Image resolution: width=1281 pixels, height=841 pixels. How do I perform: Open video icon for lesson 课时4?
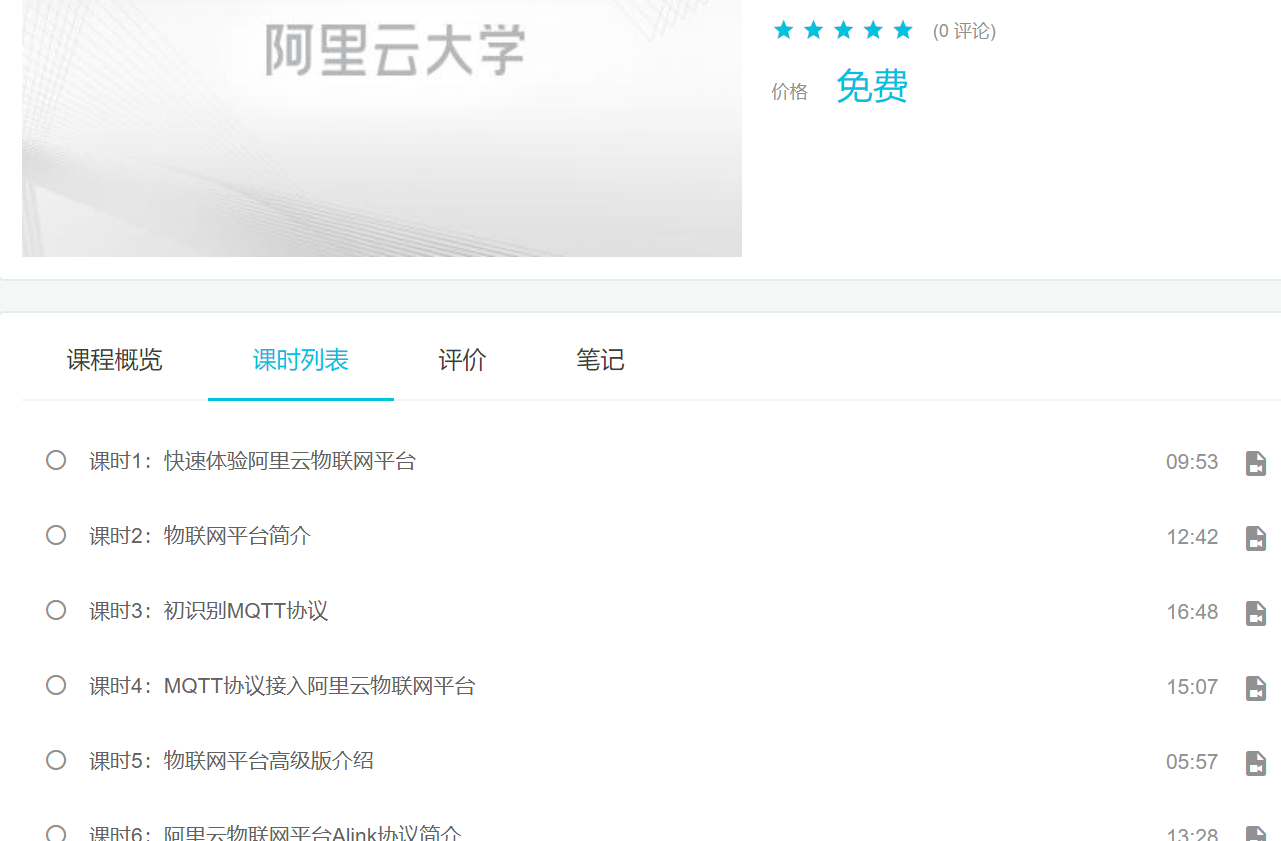1256,688
